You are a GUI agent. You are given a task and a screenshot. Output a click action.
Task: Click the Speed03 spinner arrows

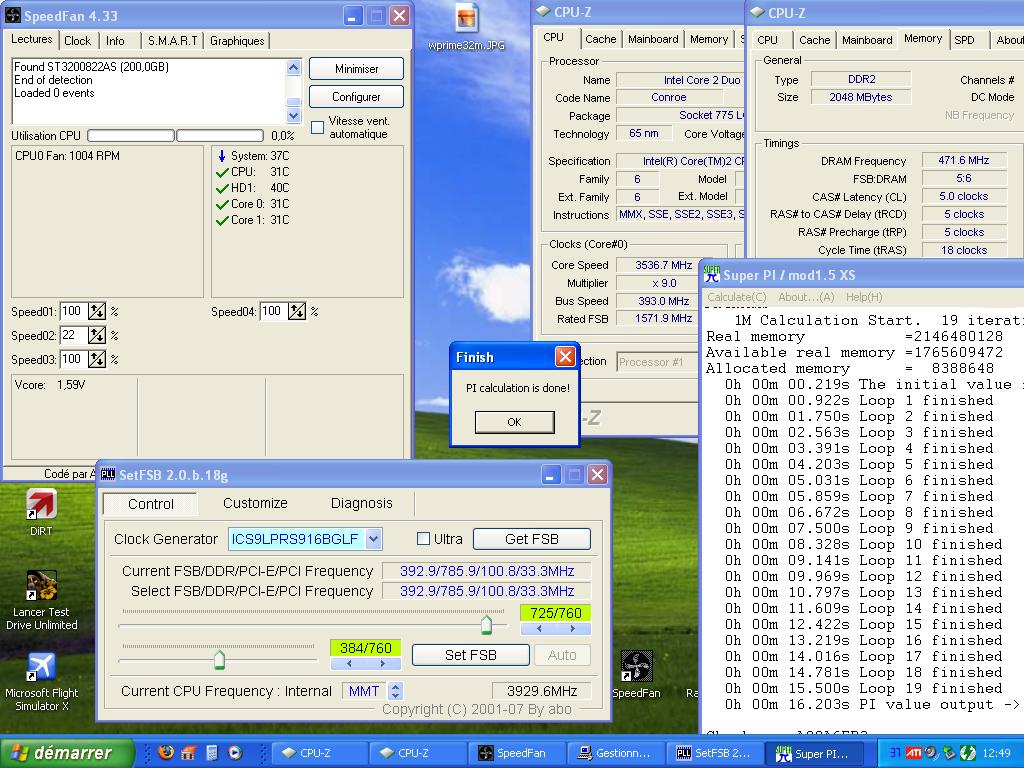click(97, 359)
